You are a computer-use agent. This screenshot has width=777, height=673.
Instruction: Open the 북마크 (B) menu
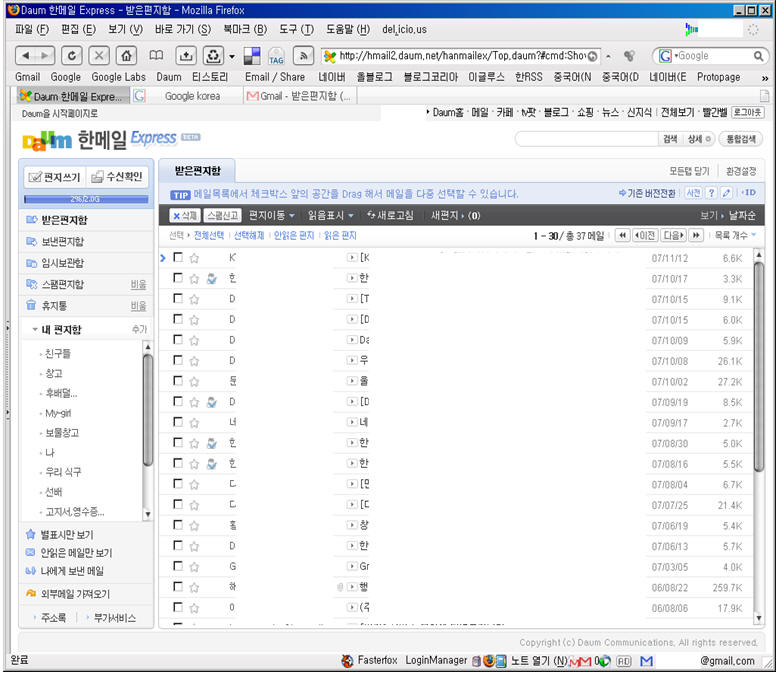(x=245, y=30)
